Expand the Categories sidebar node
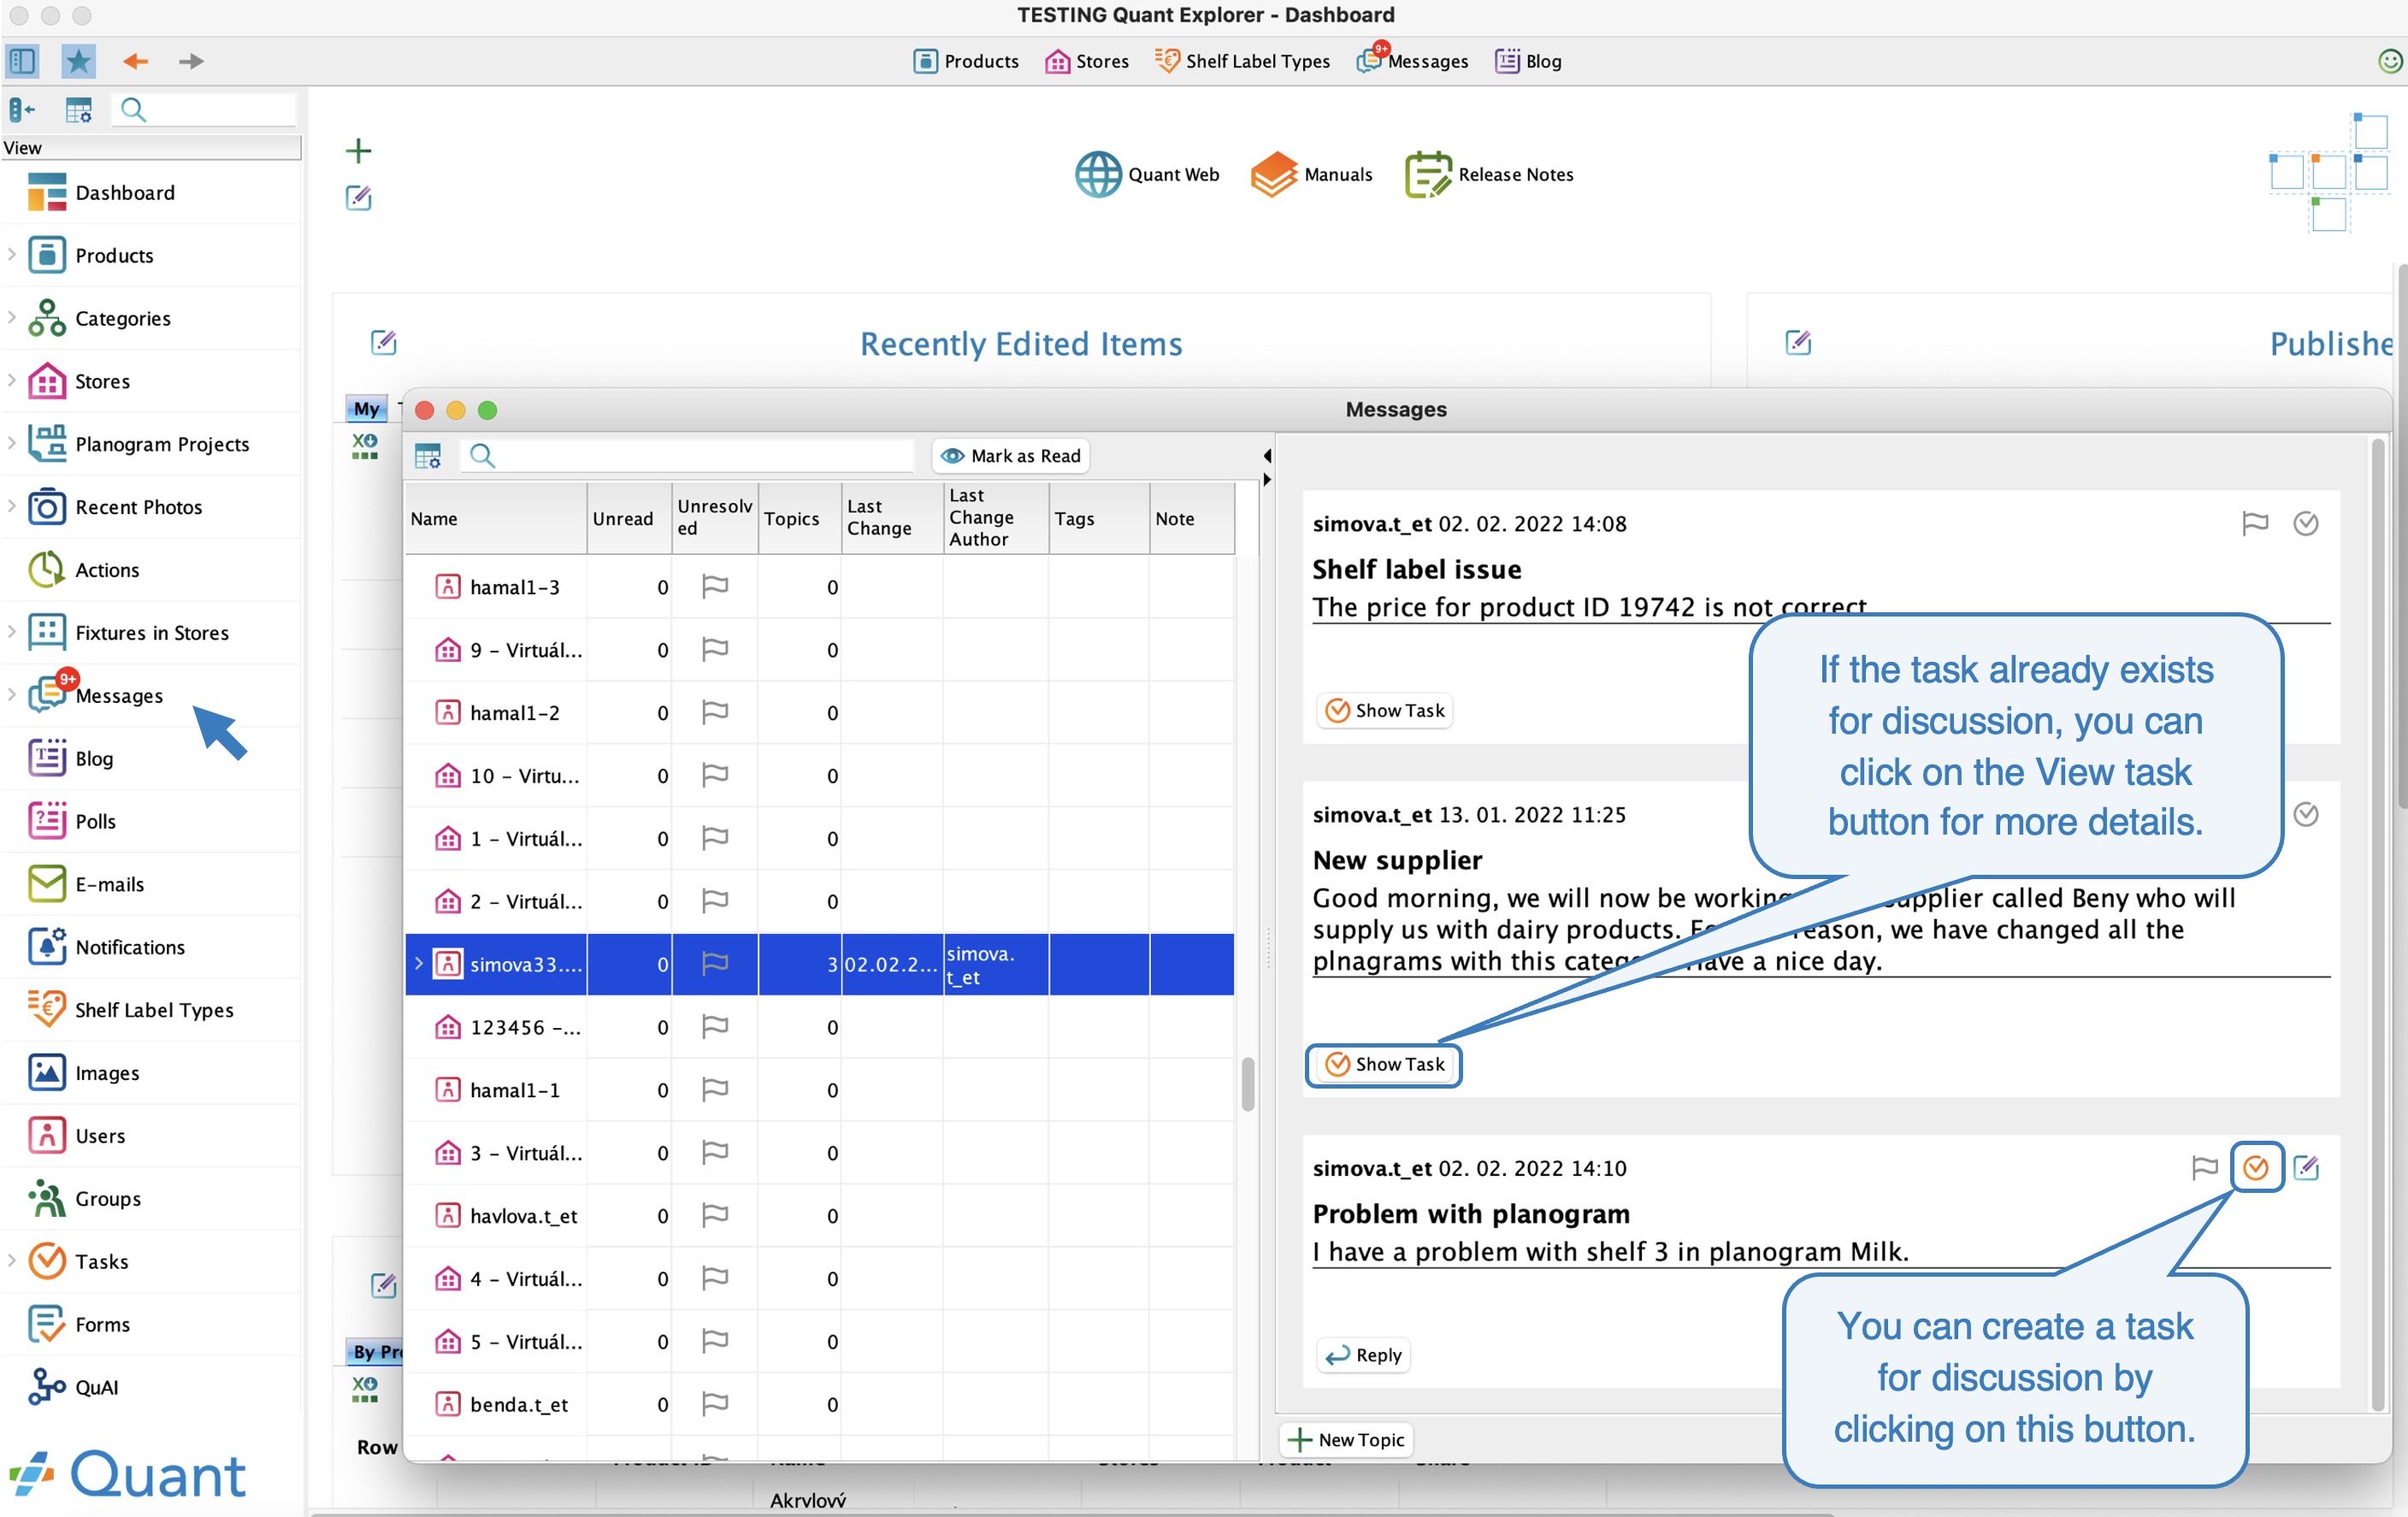 pyautogui.click(x=11, y=318)
